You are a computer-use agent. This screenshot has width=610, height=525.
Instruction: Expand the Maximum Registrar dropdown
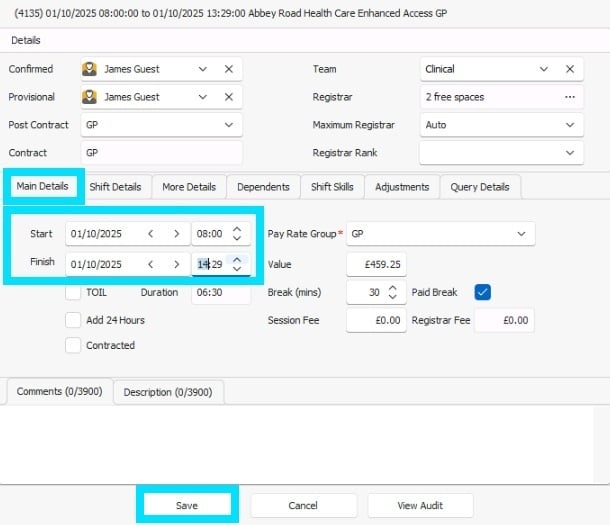pos(569,125)
